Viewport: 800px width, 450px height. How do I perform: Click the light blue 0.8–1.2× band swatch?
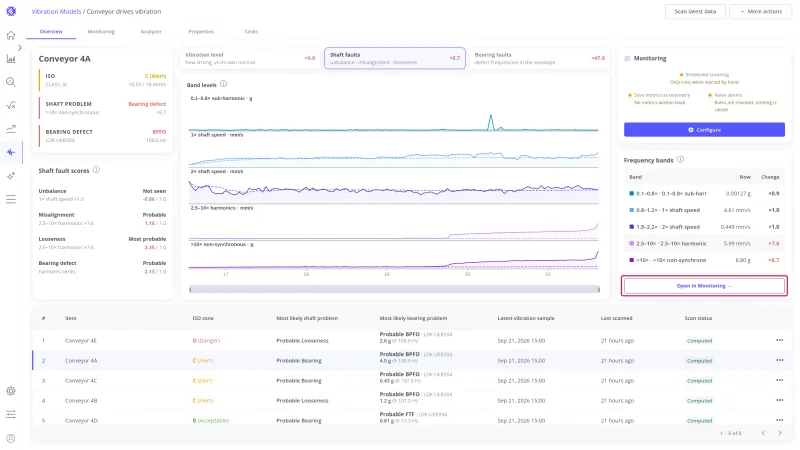coord(632,210)
